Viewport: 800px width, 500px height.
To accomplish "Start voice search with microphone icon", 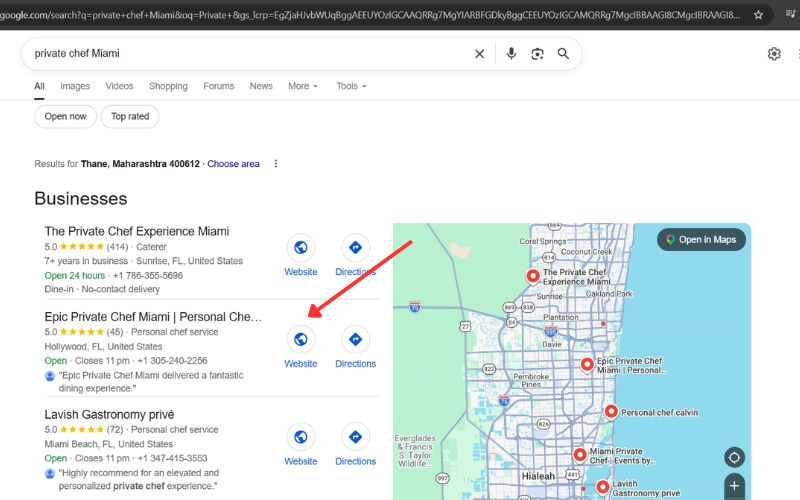I will (x=511, y=54).
